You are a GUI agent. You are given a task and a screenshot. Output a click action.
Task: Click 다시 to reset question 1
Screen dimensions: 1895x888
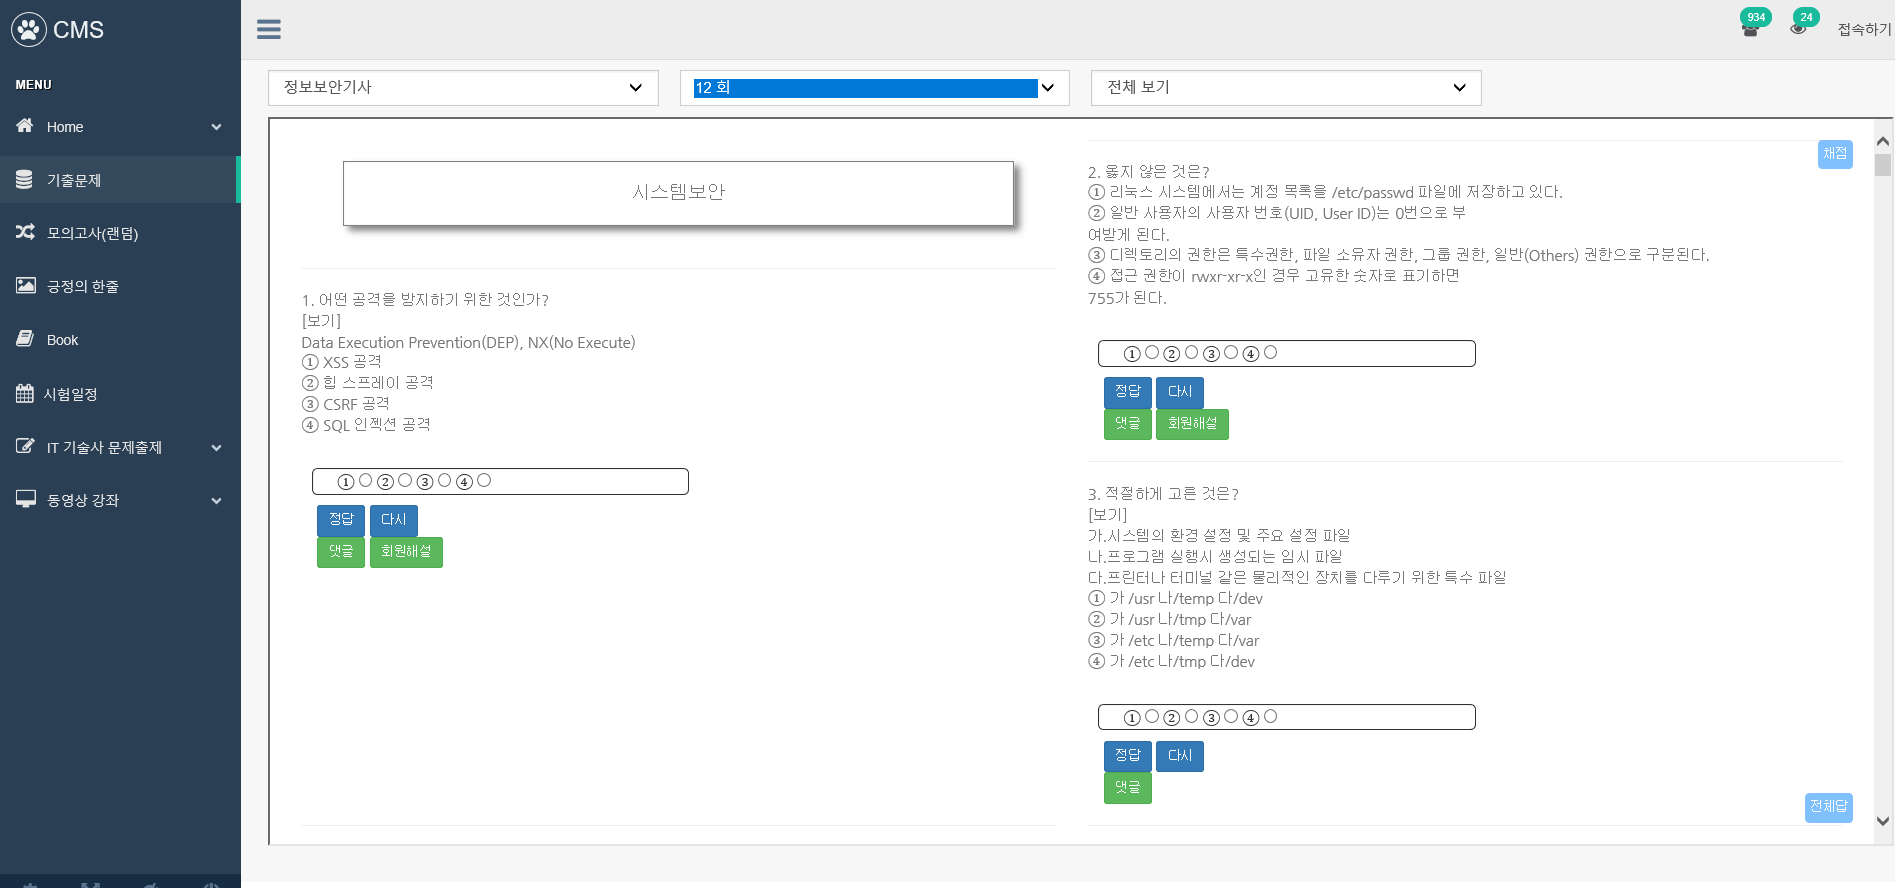point(394,520)
